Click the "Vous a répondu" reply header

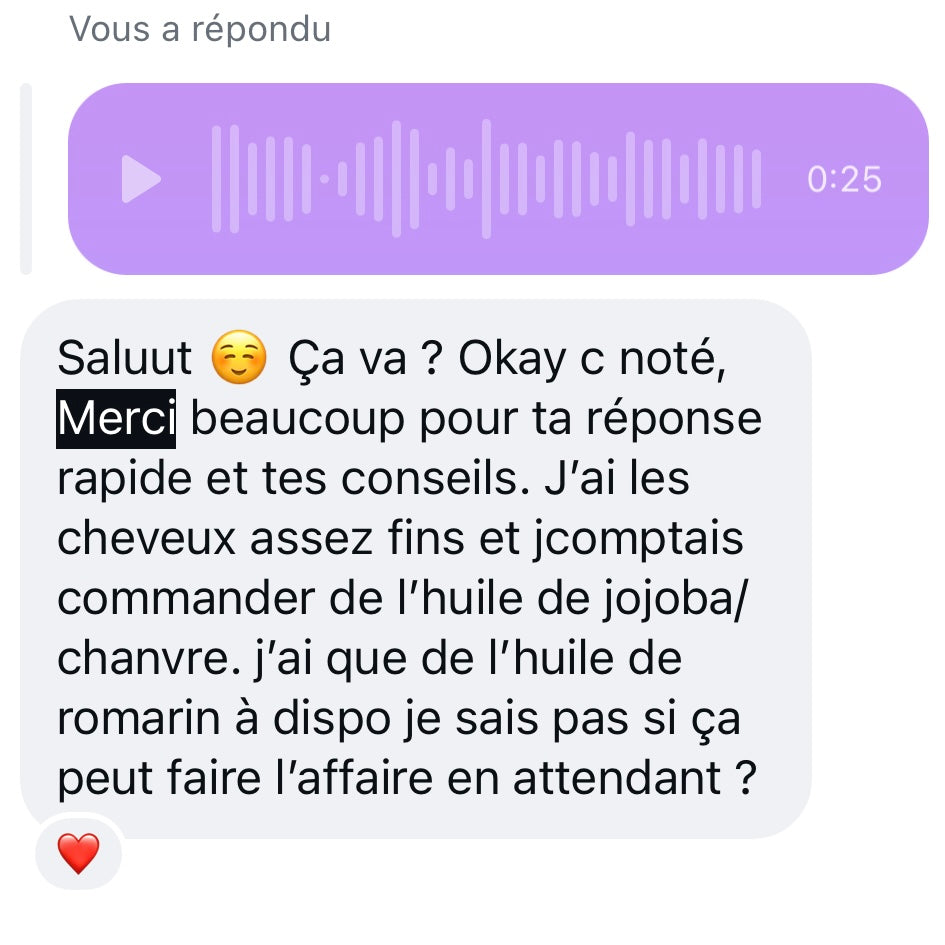point(200,29)
